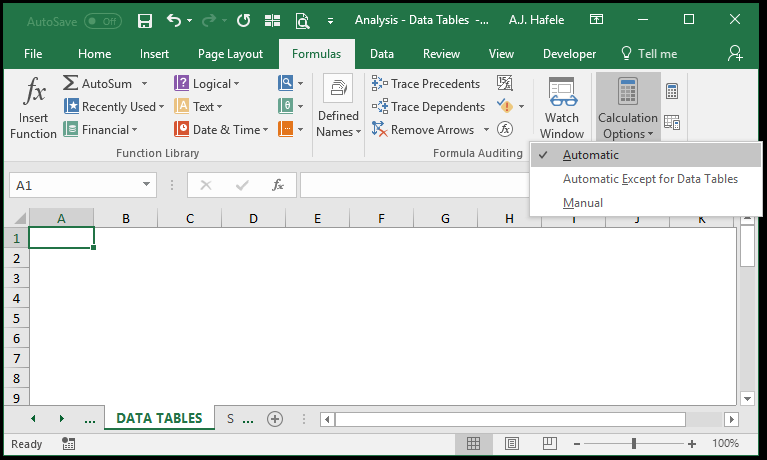Switch to Normal view
Screen dimensions: 767x460
coord(474,444)
